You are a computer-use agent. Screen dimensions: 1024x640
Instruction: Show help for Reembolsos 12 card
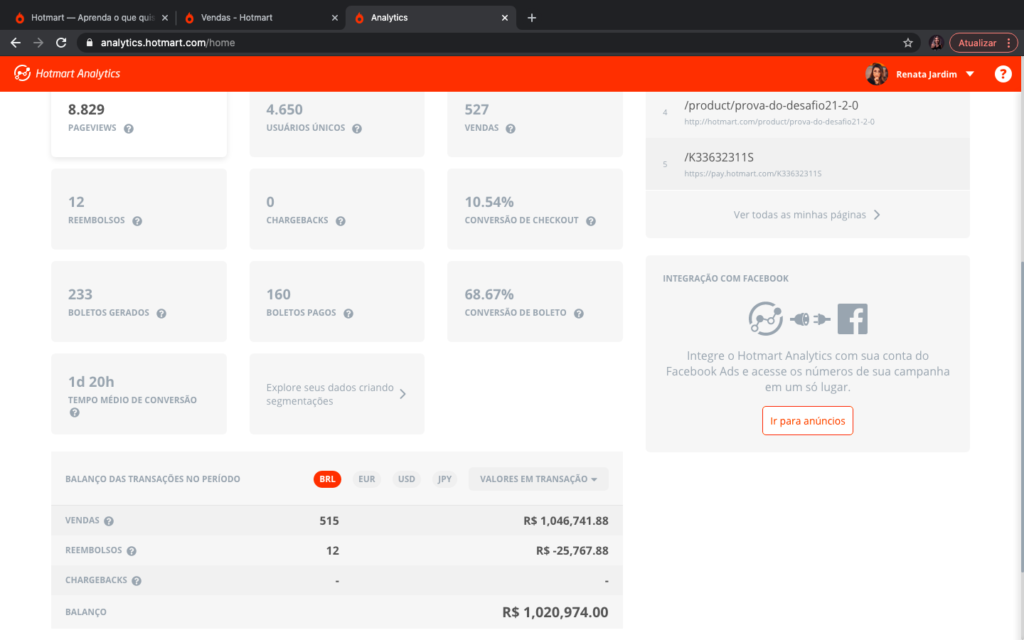pyautogui.click(x=137, y=221)
